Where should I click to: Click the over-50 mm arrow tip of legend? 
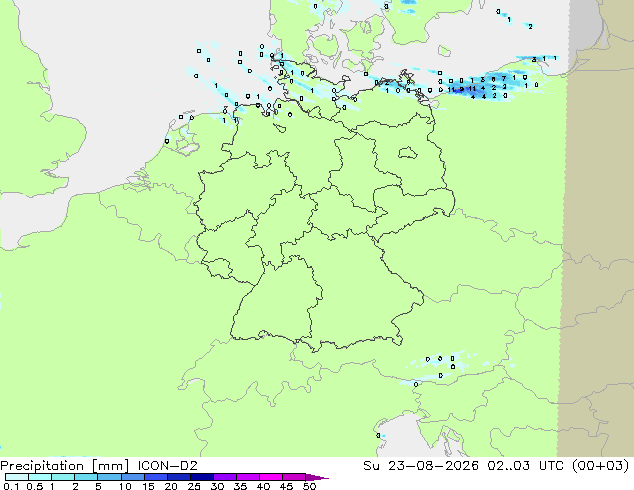coord(317,477)
